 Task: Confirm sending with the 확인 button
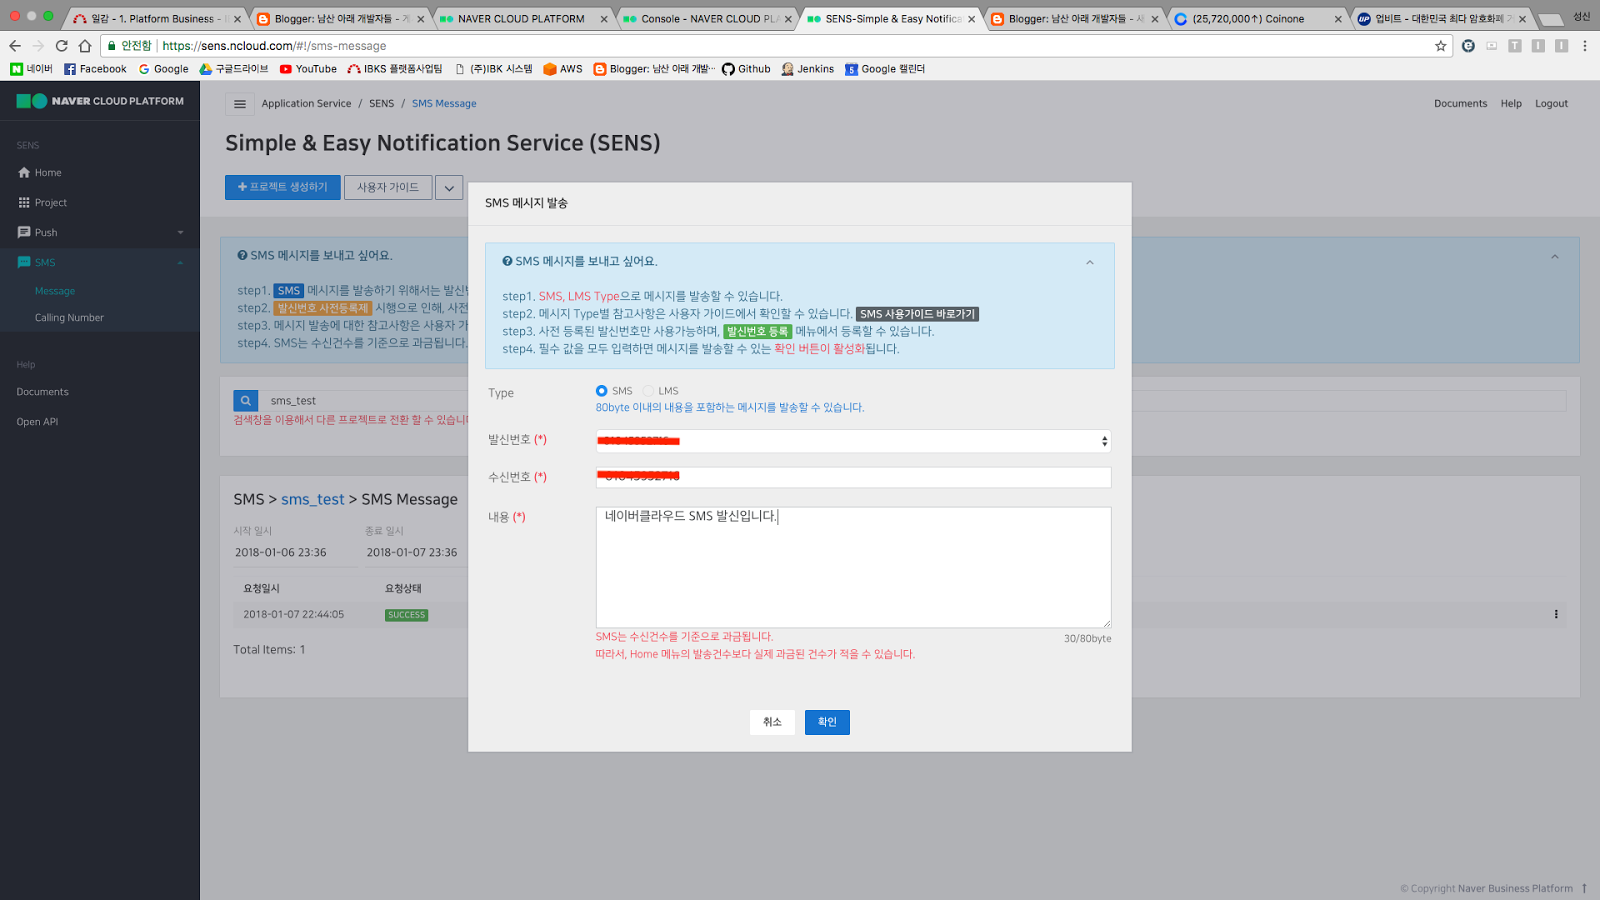[827, 722]
